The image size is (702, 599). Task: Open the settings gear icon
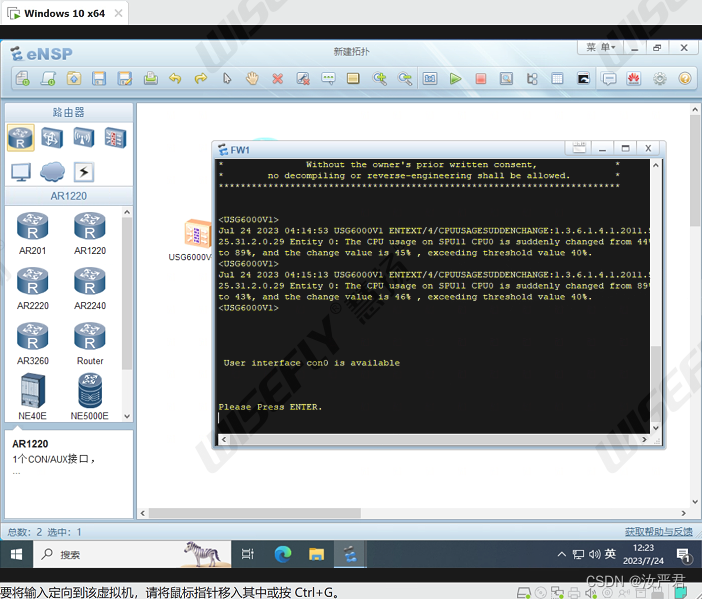coord(659,79)
